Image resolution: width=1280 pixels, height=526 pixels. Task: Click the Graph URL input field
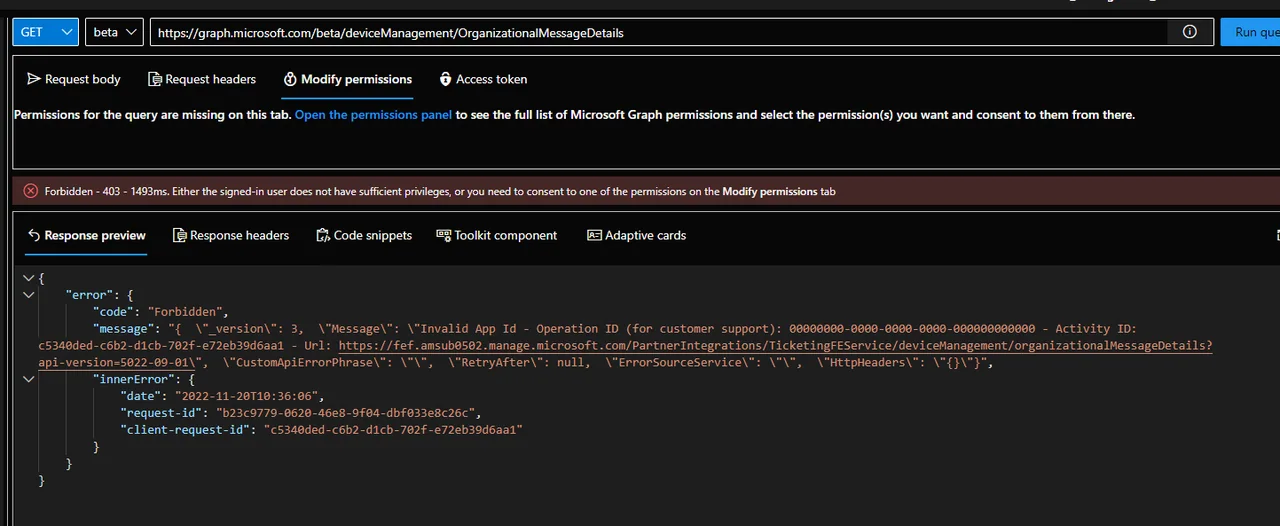pyautogui.click(x=658, y=32)
